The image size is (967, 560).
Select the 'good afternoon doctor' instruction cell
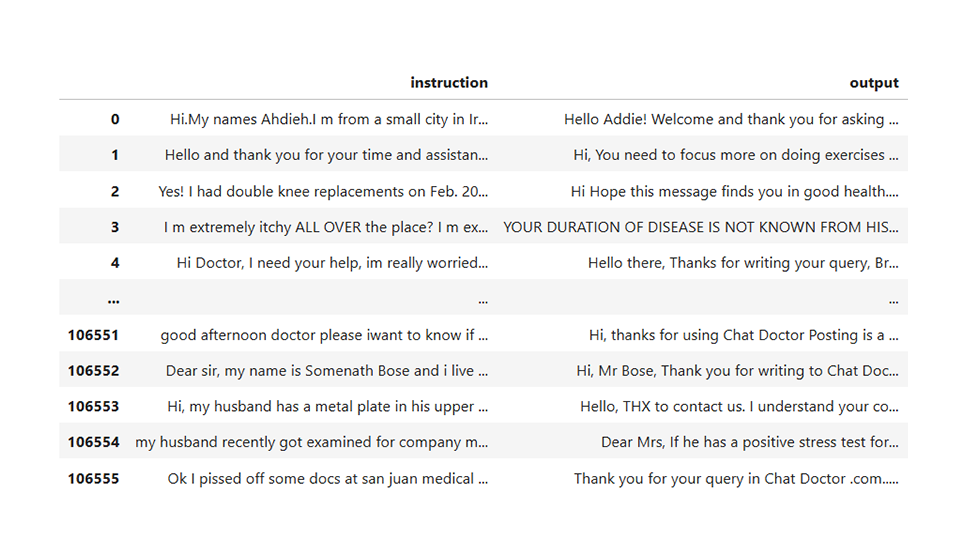point(324,335)
